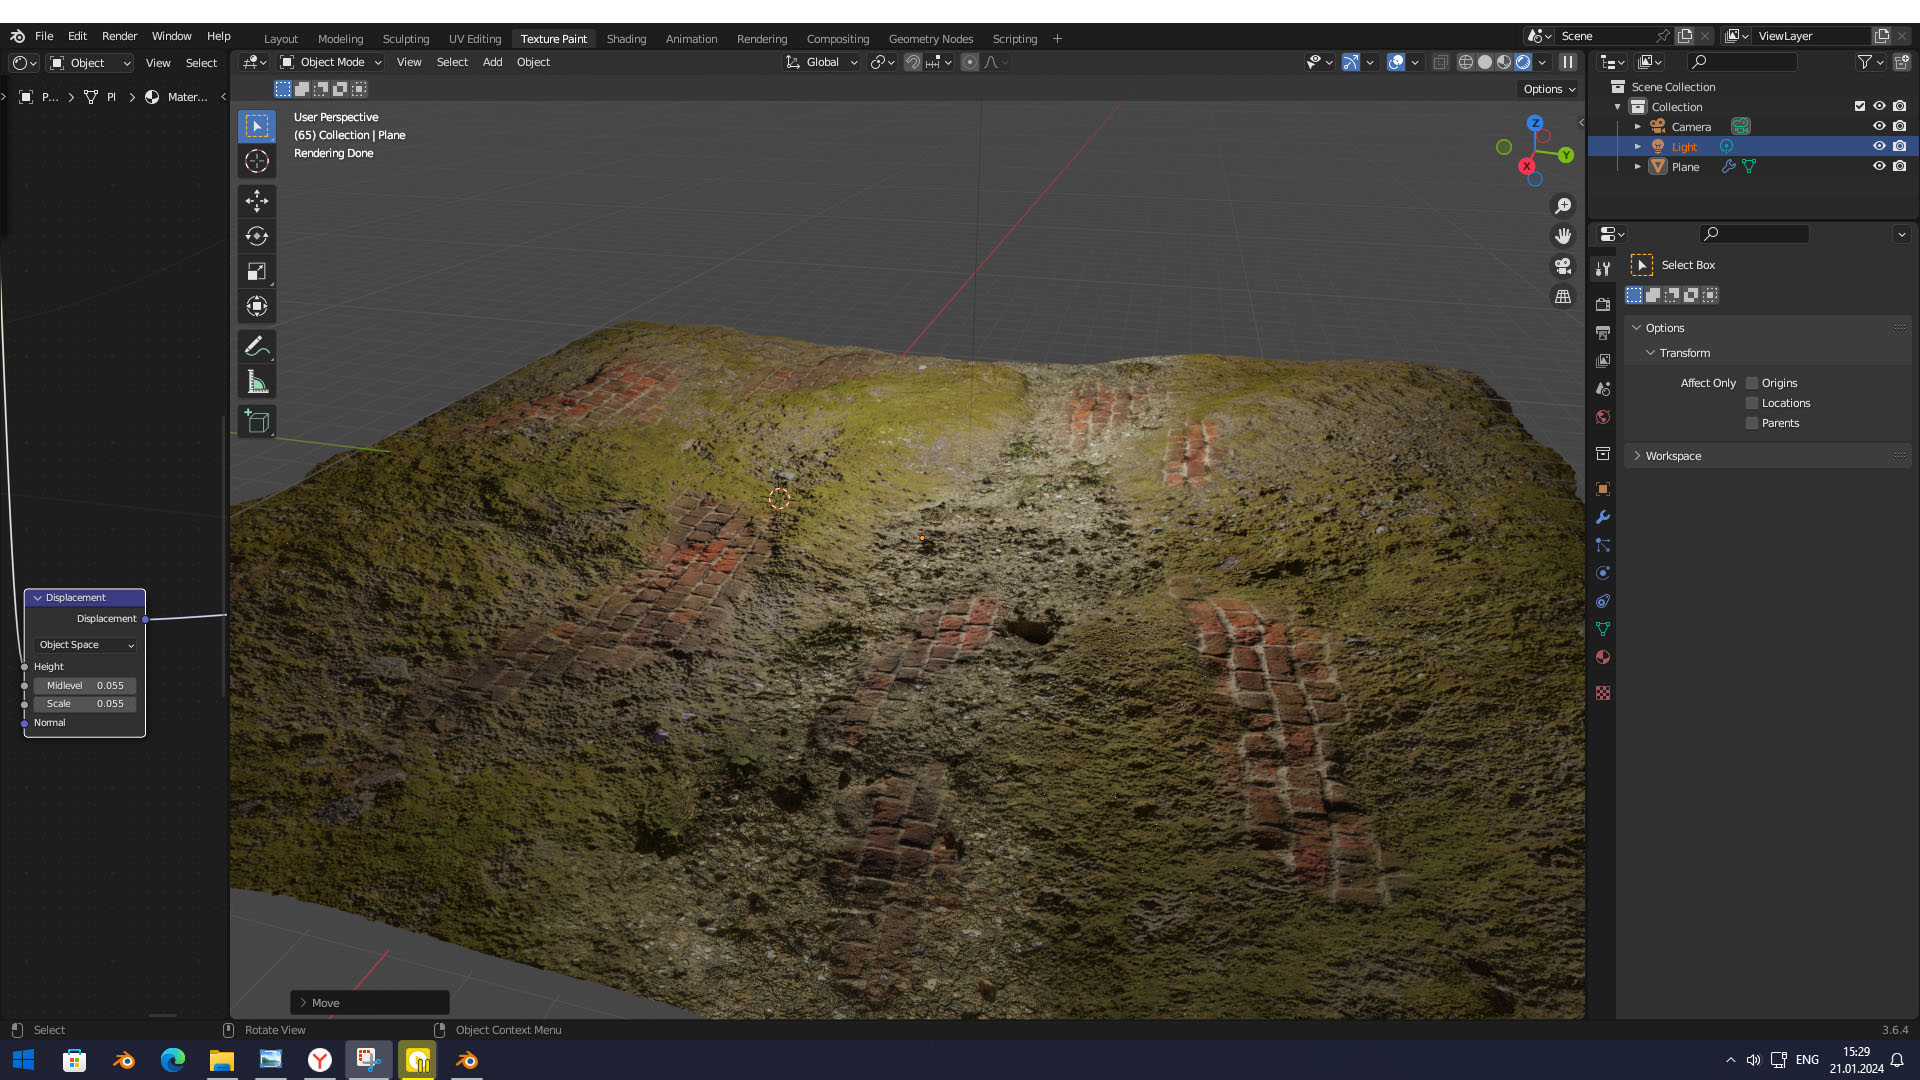Switch to the Geometry Nodes workspace tab
The width and height of the screenshot is (1920, 1080).
pos(930,39)
